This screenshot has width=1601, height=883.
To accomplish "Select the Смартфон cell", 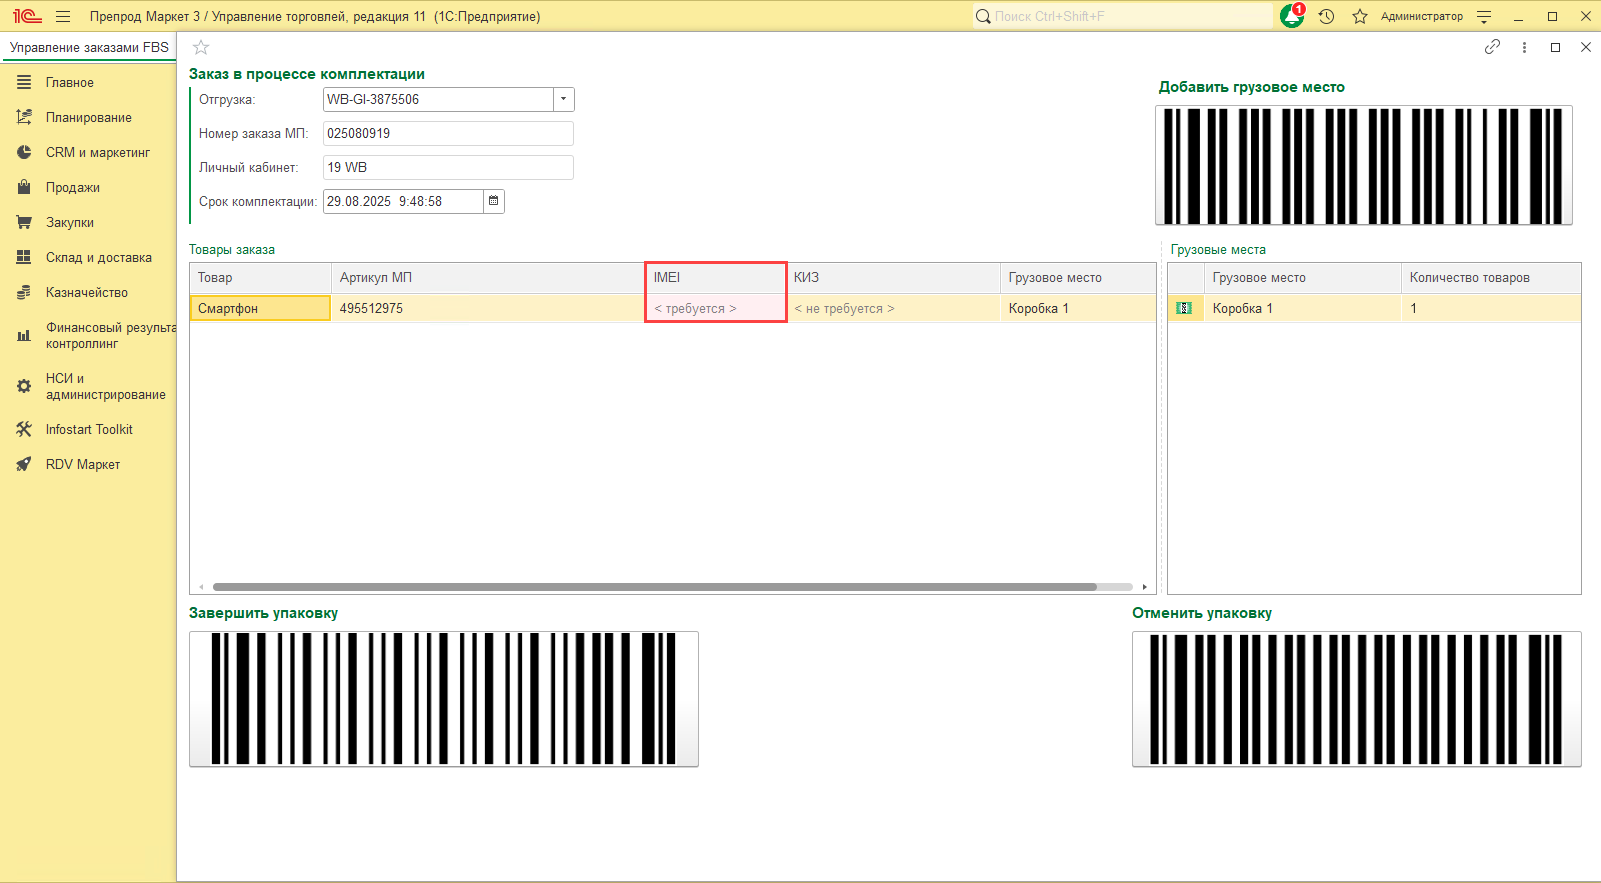I will pyautogui.click(x=260, y=308).
